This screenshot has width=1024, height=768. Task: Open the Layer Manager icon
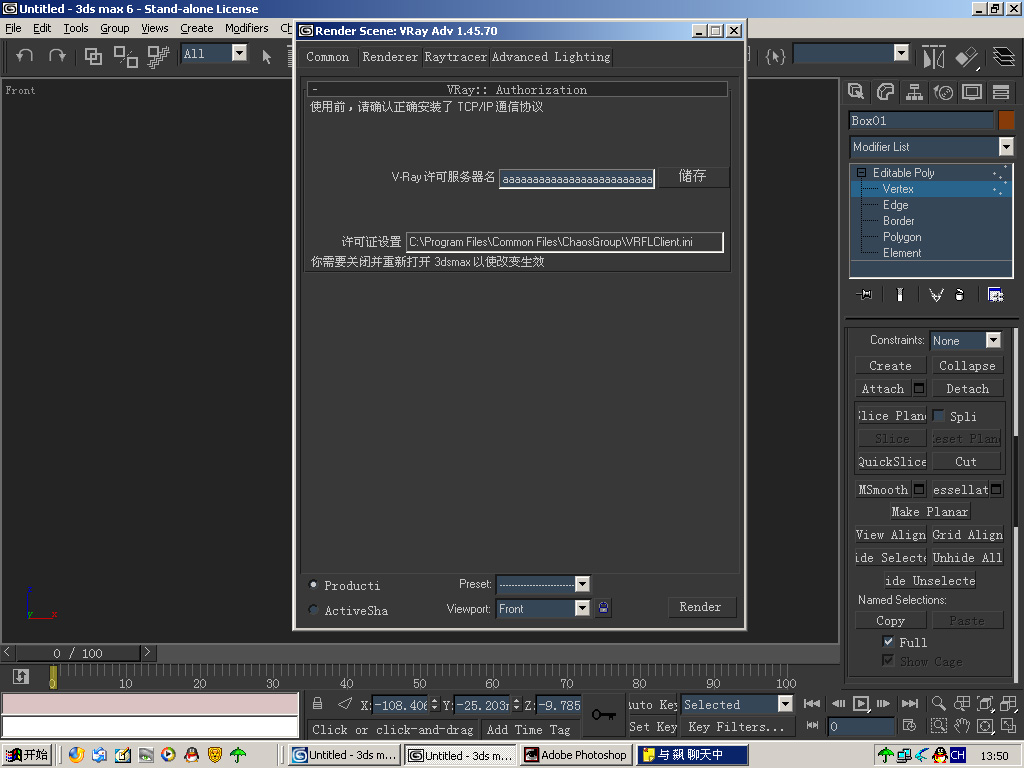[x=1004, y=56]
